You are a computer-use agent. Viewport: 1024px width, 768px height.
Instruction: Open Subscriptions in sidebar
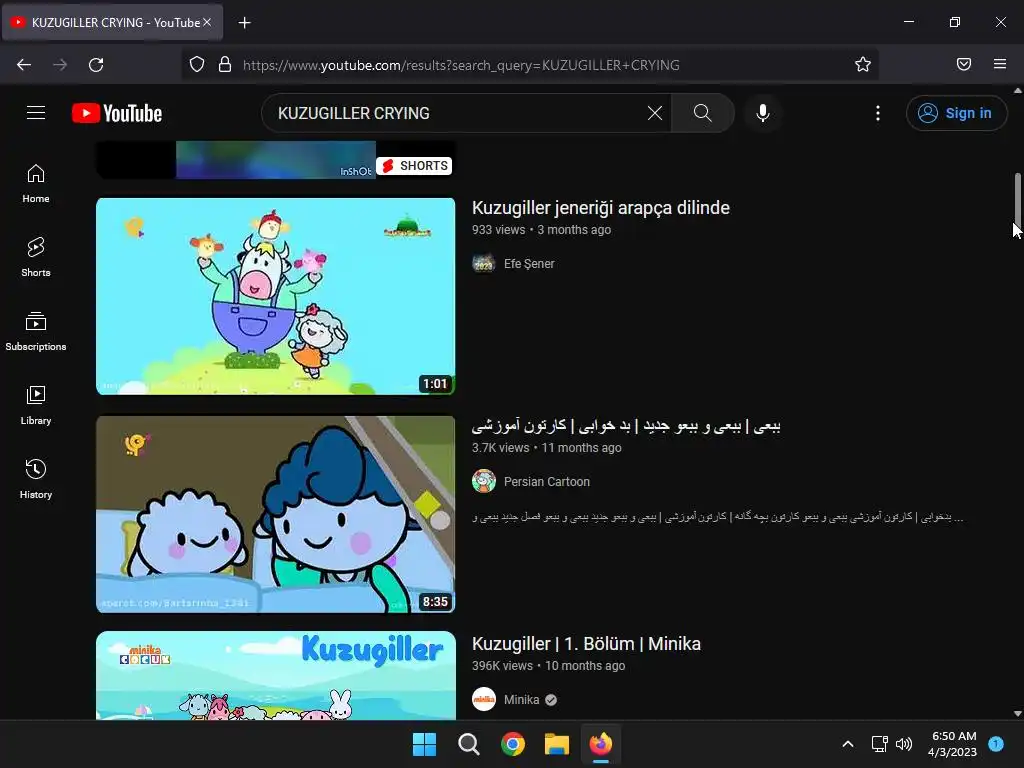pos(36,331)
